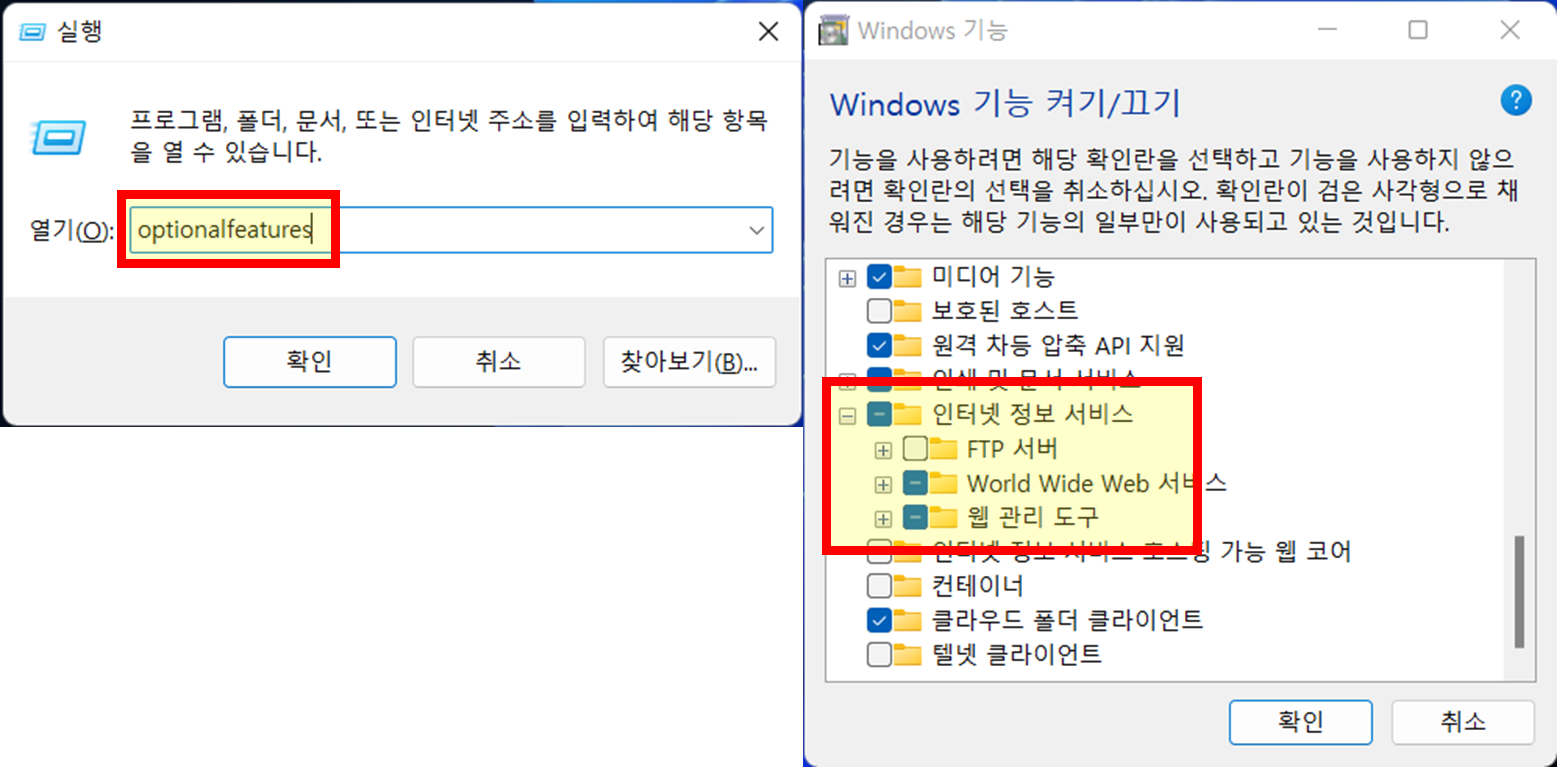Expand the World Wide Web 서비스 node

pos(883,484)
